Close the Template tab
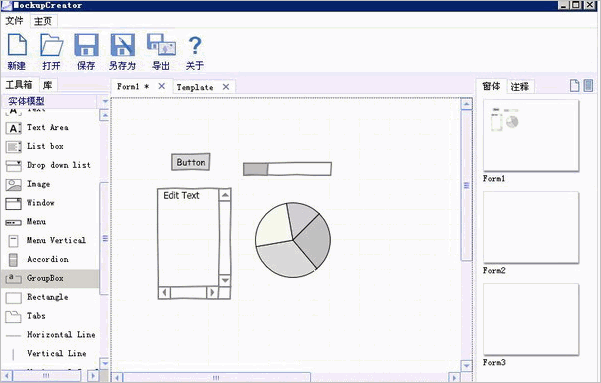 (x=226, y=87)
